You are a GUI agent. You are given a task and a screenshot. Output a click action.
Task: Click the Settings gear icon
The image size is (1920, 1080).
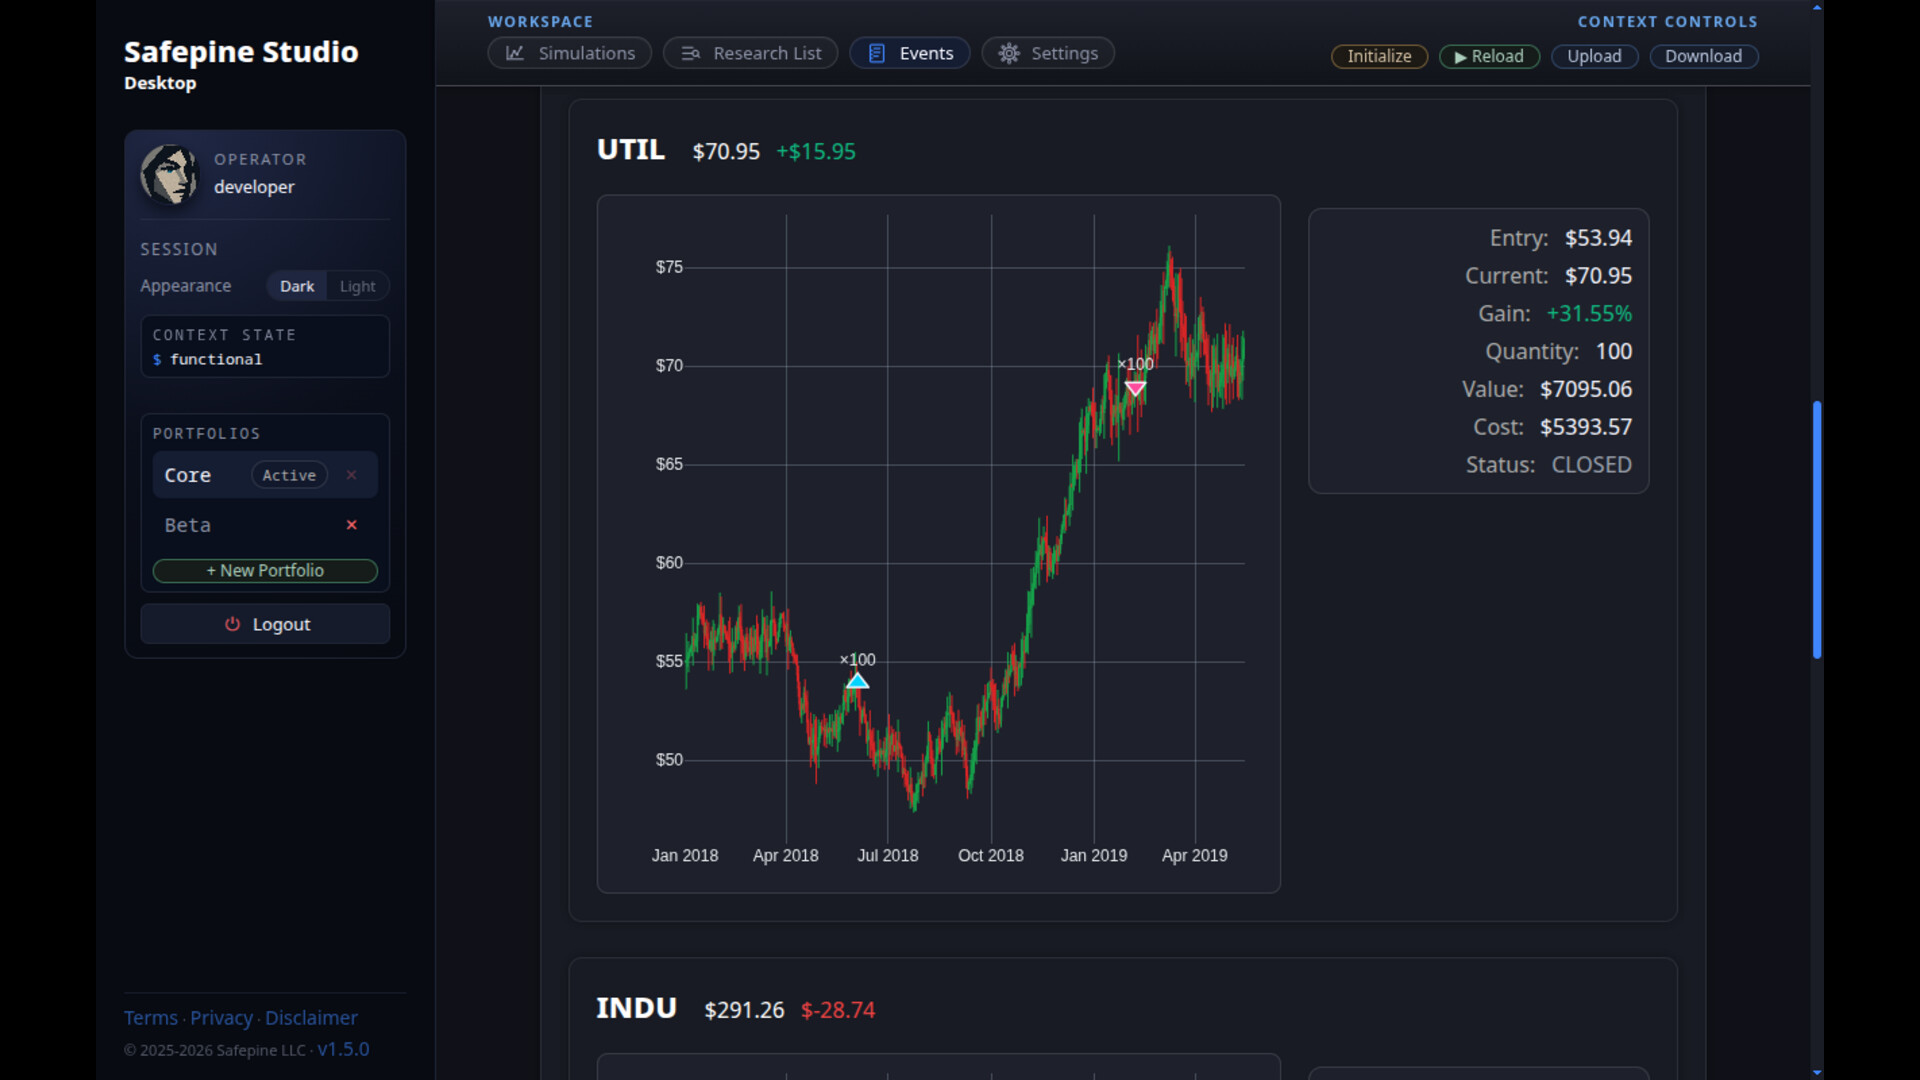[1009, 53]
